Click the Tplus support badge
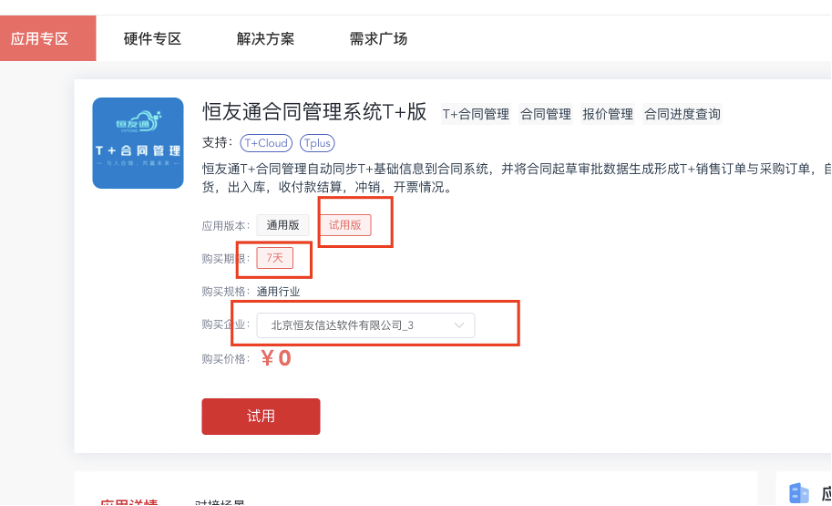This screenshot has height=506, width=832. [x=317, y=143]
